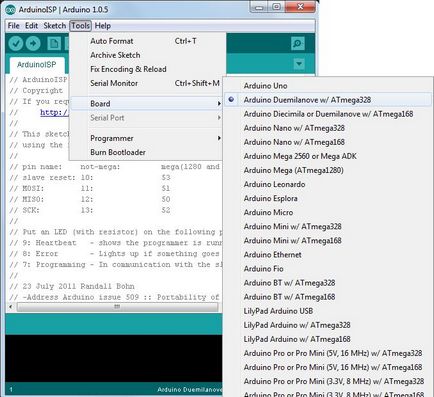
Task: Expand the Programmer submenu arrow
Action: pyautogui.click(x=219, y=138)
